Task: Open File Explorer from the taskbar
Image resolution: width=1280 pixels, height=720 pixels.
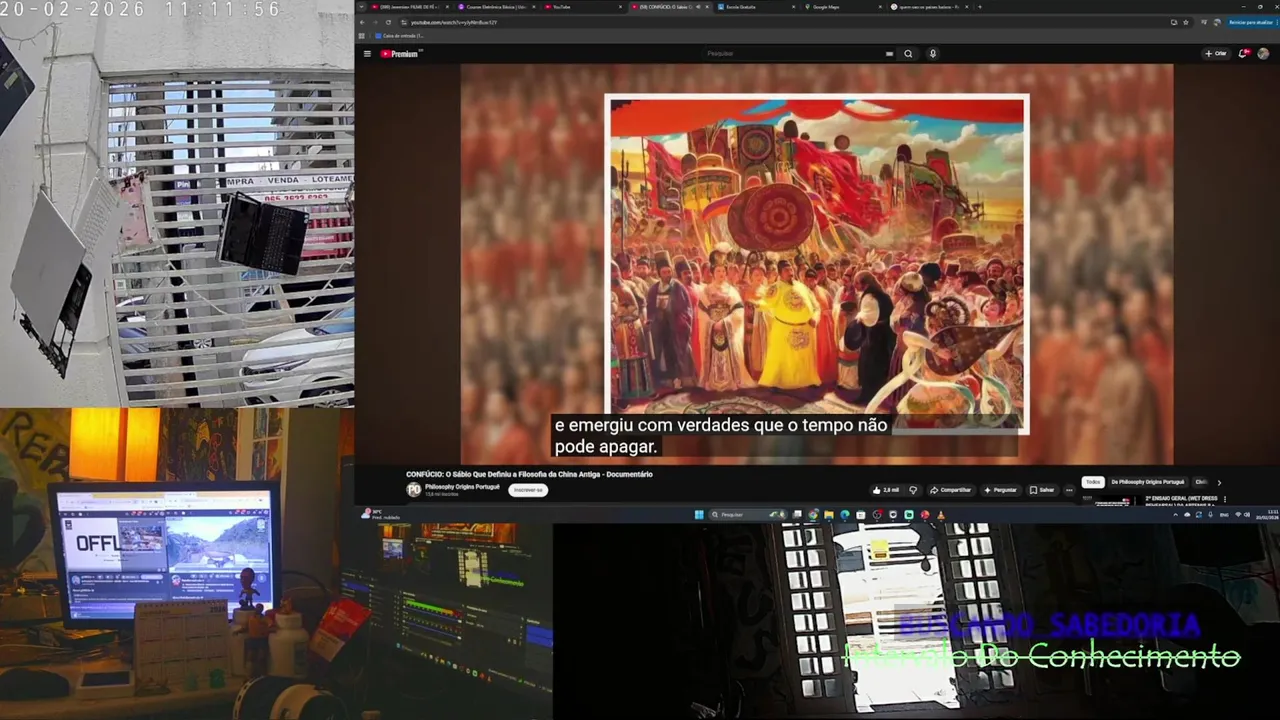Action: coord(829,514)
